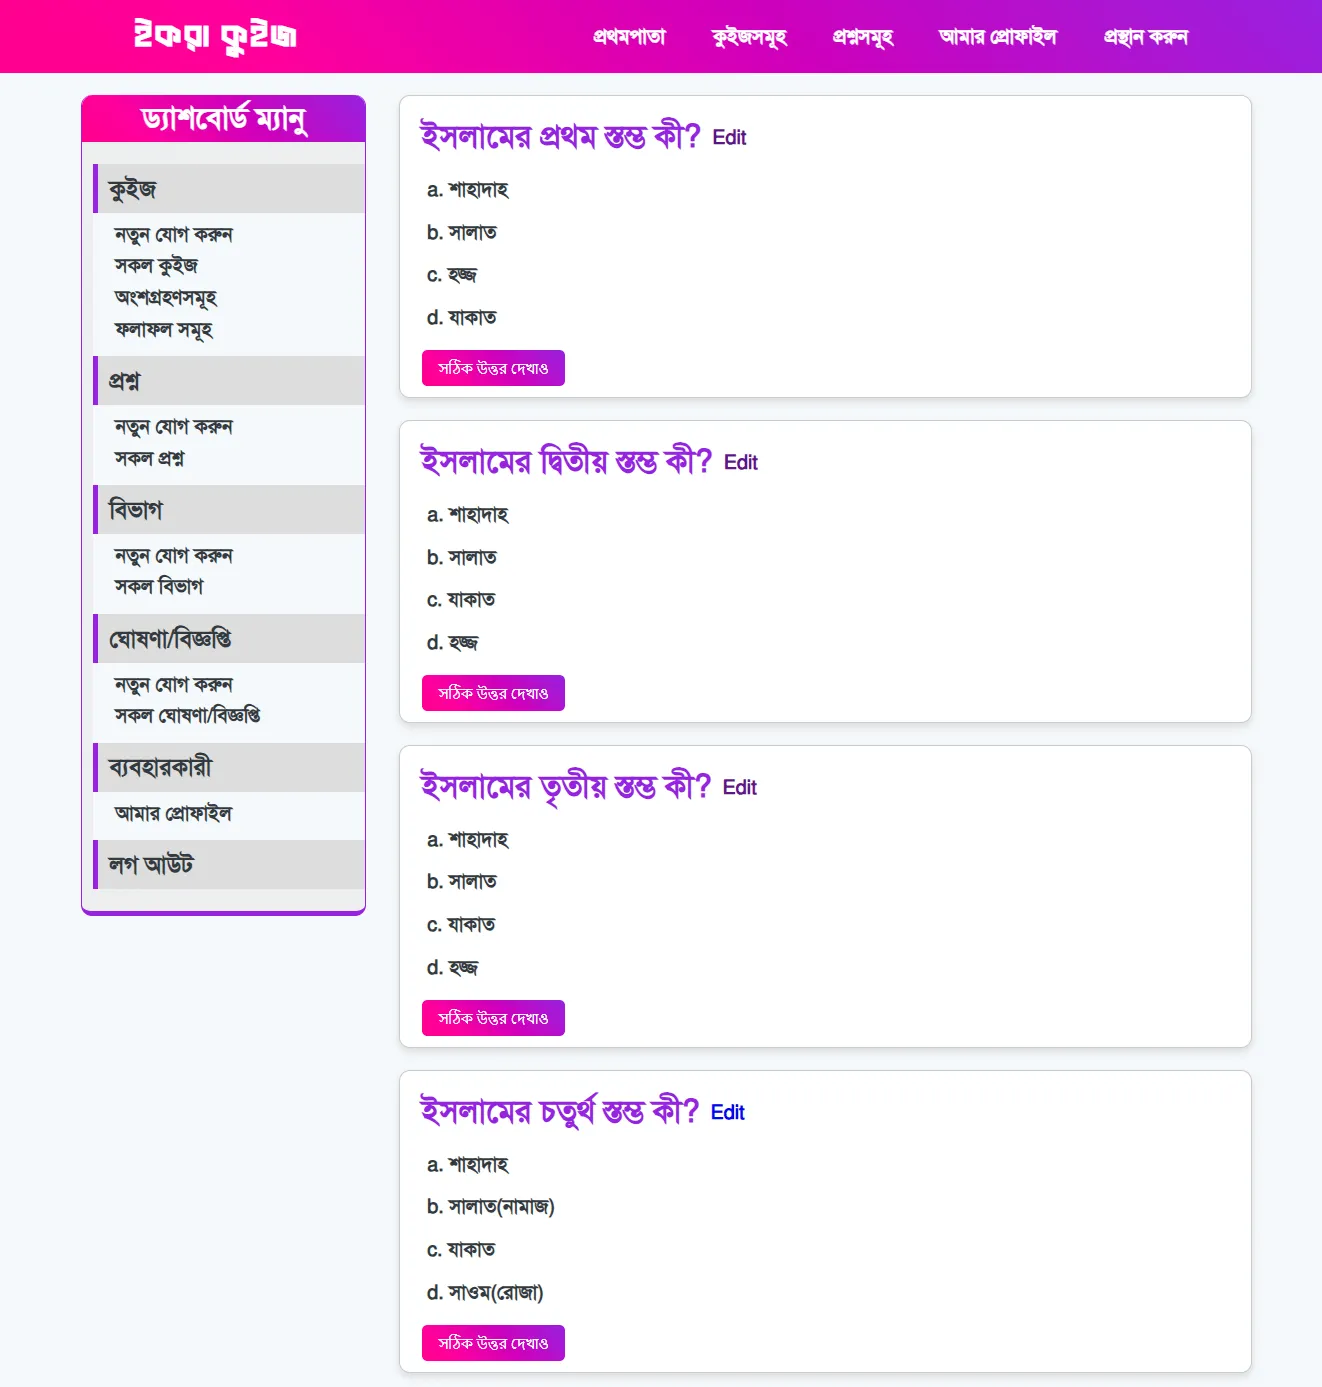Open অংশগ্রহণসমূহ in the sidebar
Viewport: 1322px width, 1387px height.
165,298
